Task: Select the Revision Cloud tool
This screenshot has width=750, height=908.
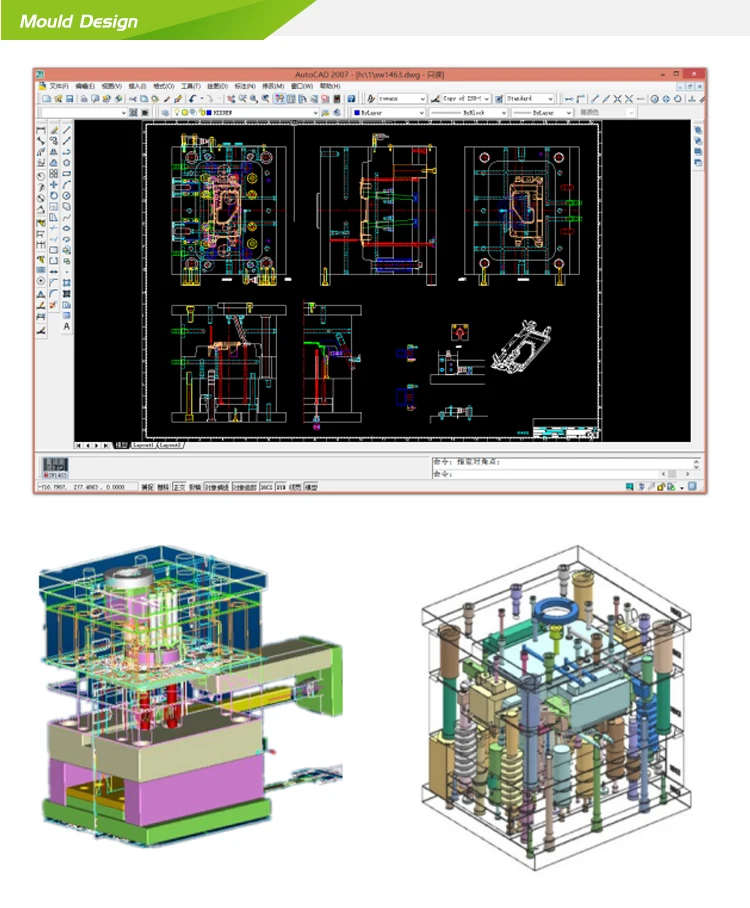Action: coord(67,207)
